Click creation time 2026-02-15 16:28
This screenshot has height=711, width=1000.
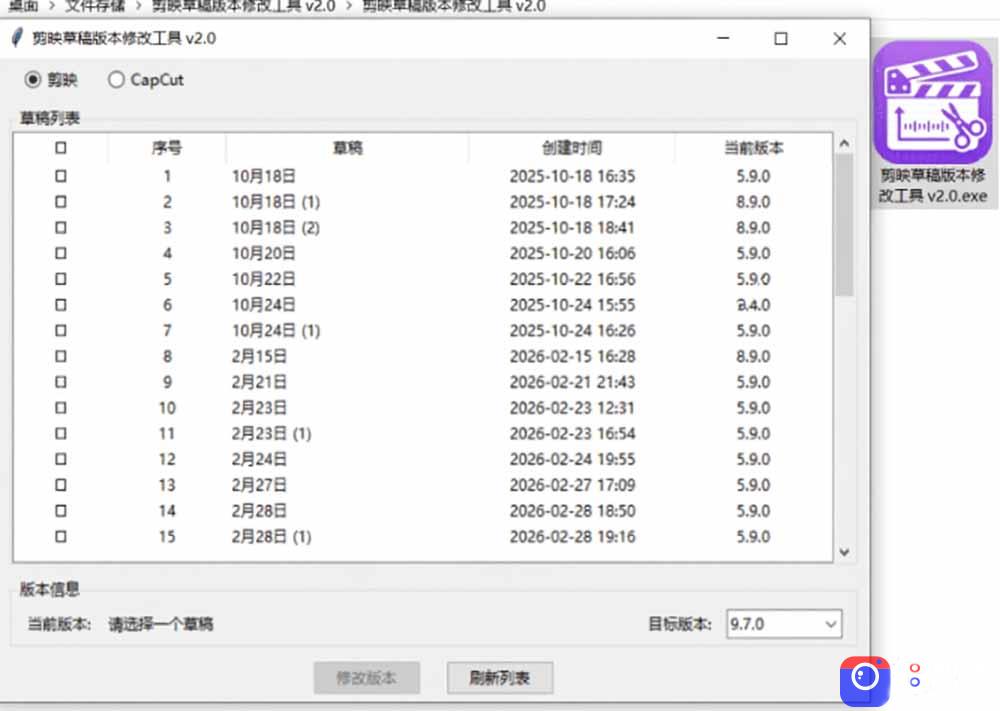(x=572, y=356)
